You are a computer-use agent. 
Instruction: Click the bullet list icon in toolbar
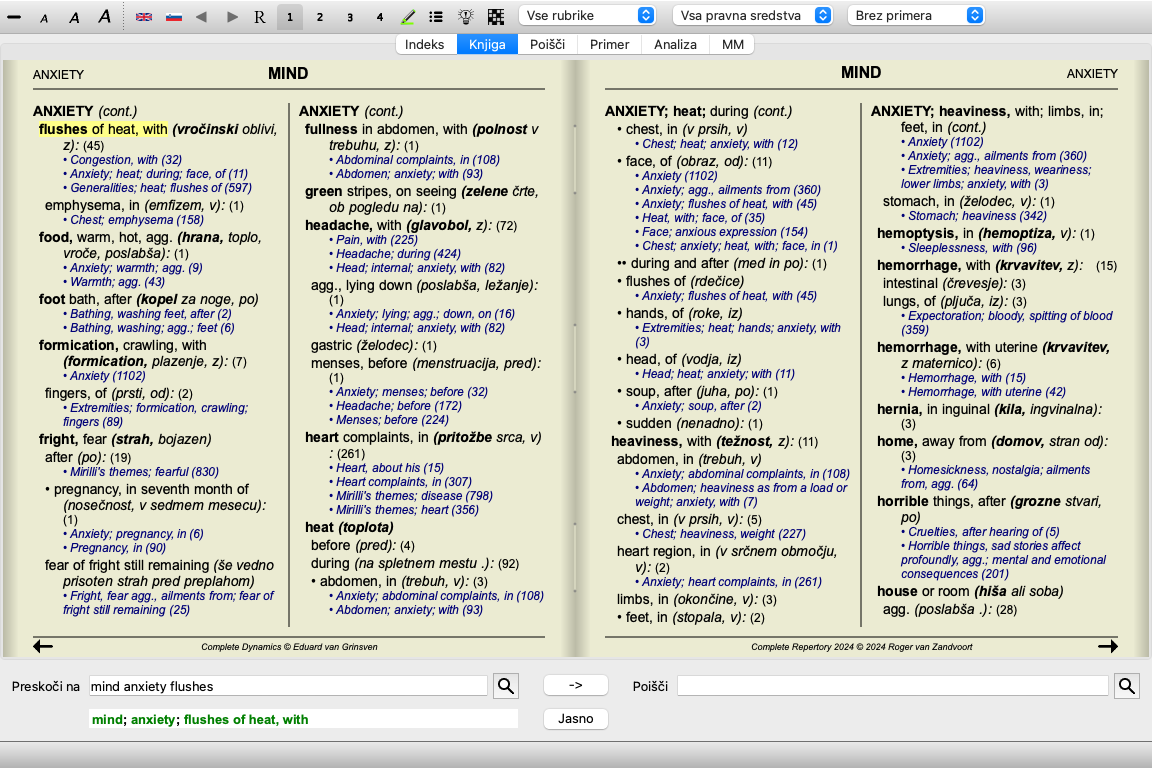click(436, 17)
